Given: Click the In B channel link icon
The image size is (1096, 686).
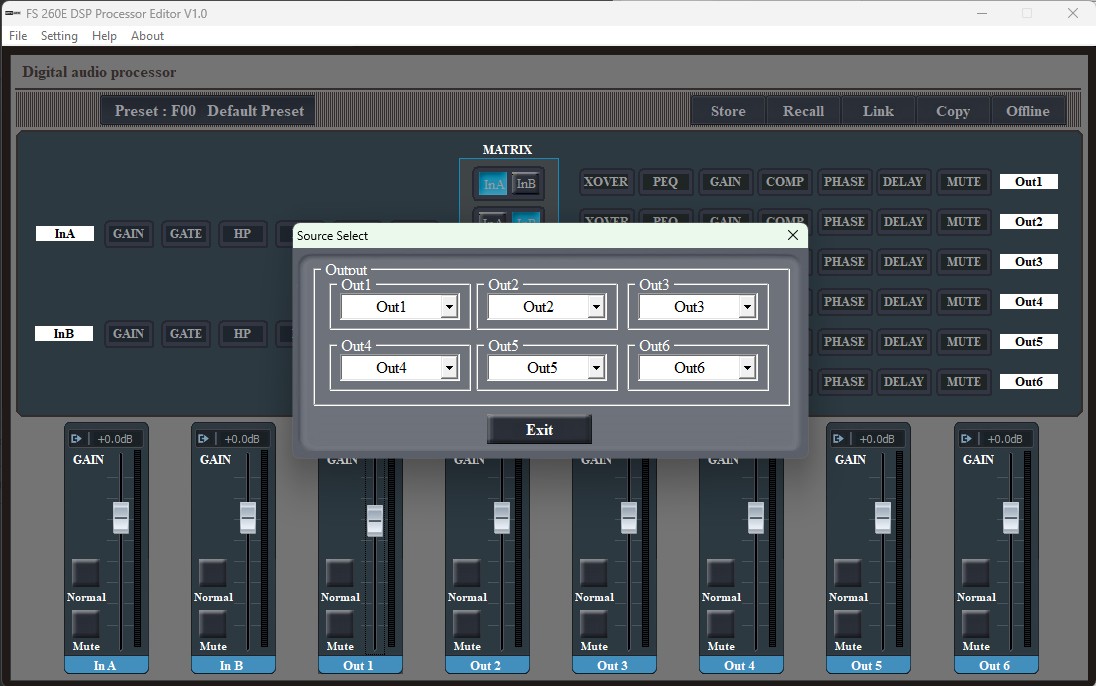Looking at the screenshot, I should pyautogui.click(x=203, y=439).
